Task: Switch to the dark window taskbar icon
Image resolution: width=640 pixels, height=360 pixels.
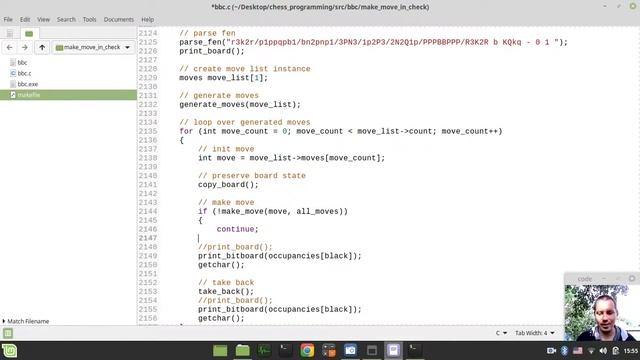Action: [372, 351]
